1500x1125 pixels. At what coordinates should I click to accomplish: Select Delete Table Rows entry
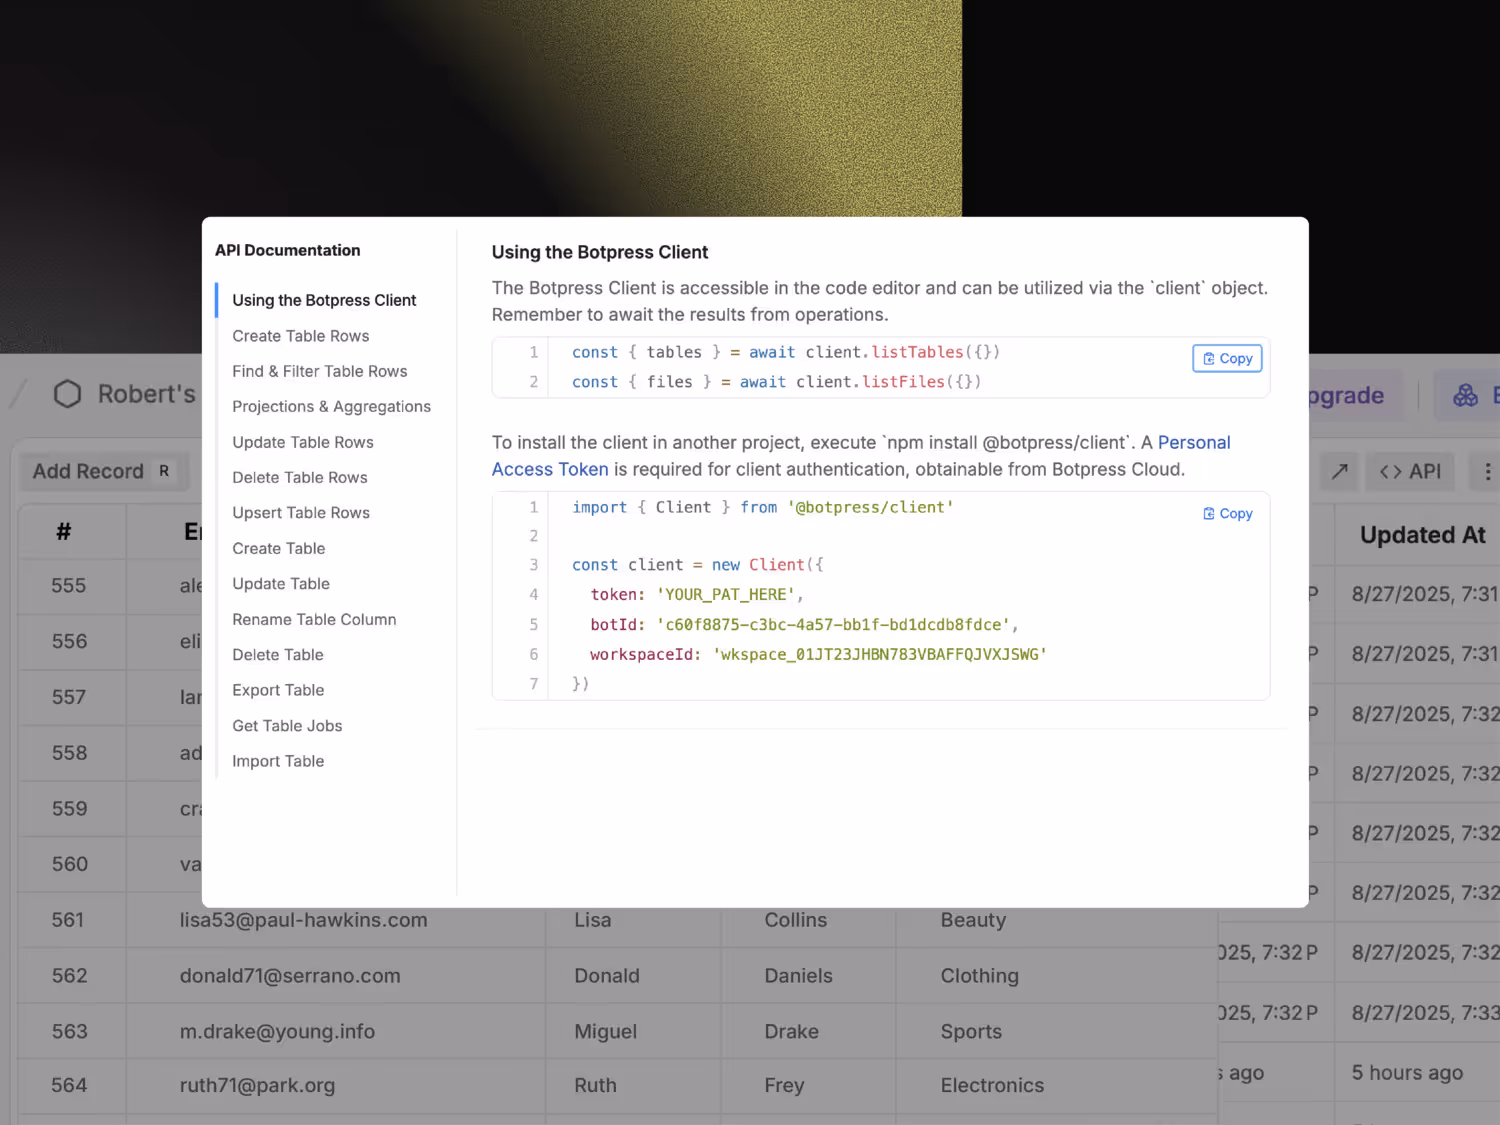point(300,477)
